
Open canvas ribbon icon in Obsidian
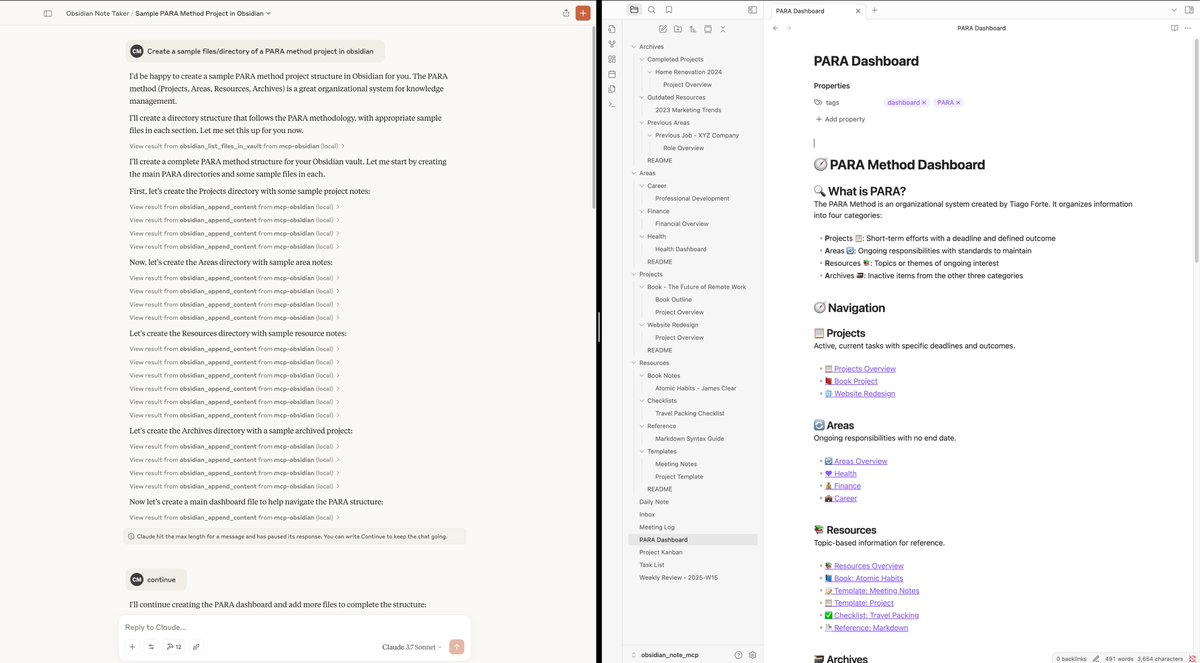tap(612, 59)
